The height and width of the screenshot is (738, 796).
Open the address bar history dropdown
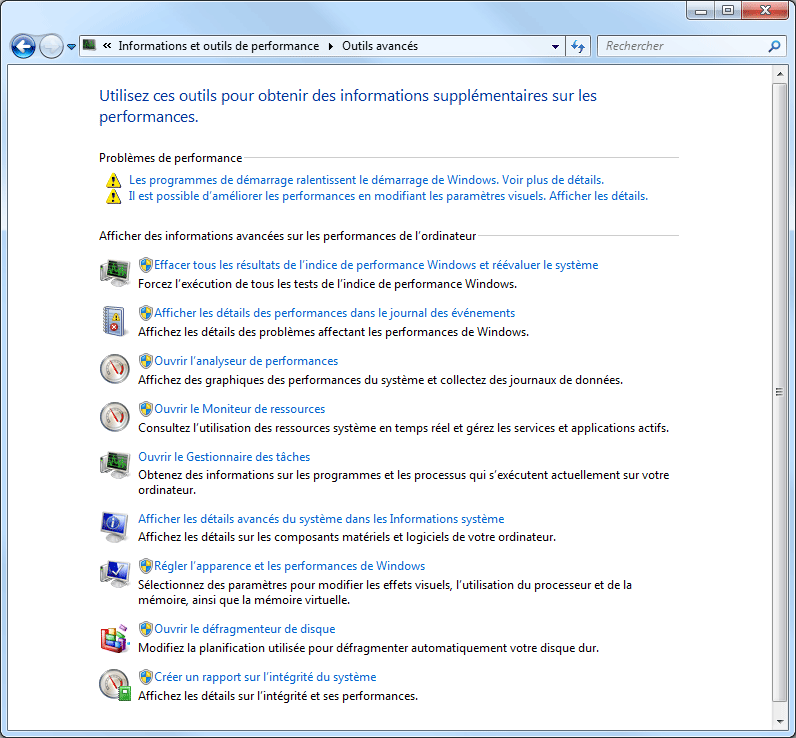[555, 46]
